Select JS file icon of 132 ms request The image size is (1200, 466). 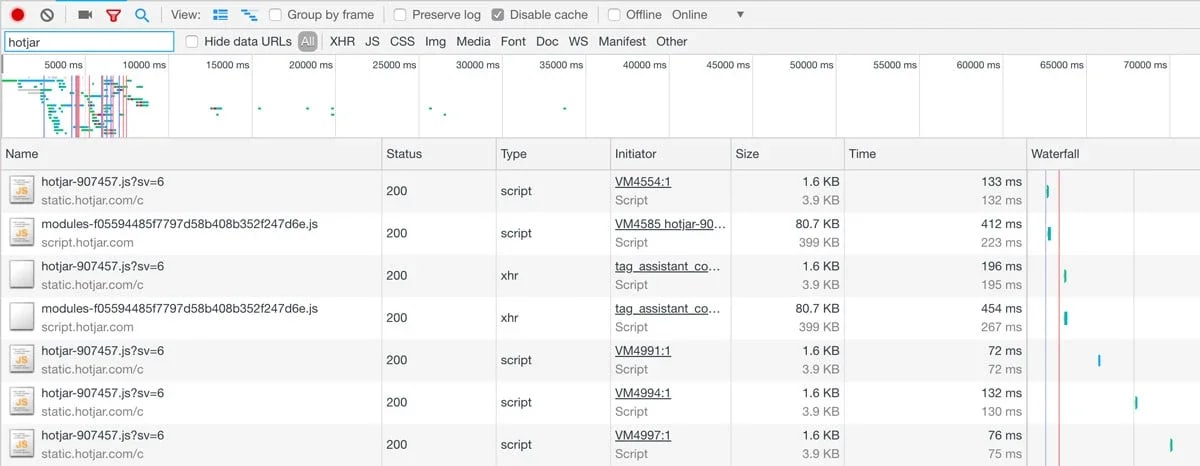click(22, 401)
